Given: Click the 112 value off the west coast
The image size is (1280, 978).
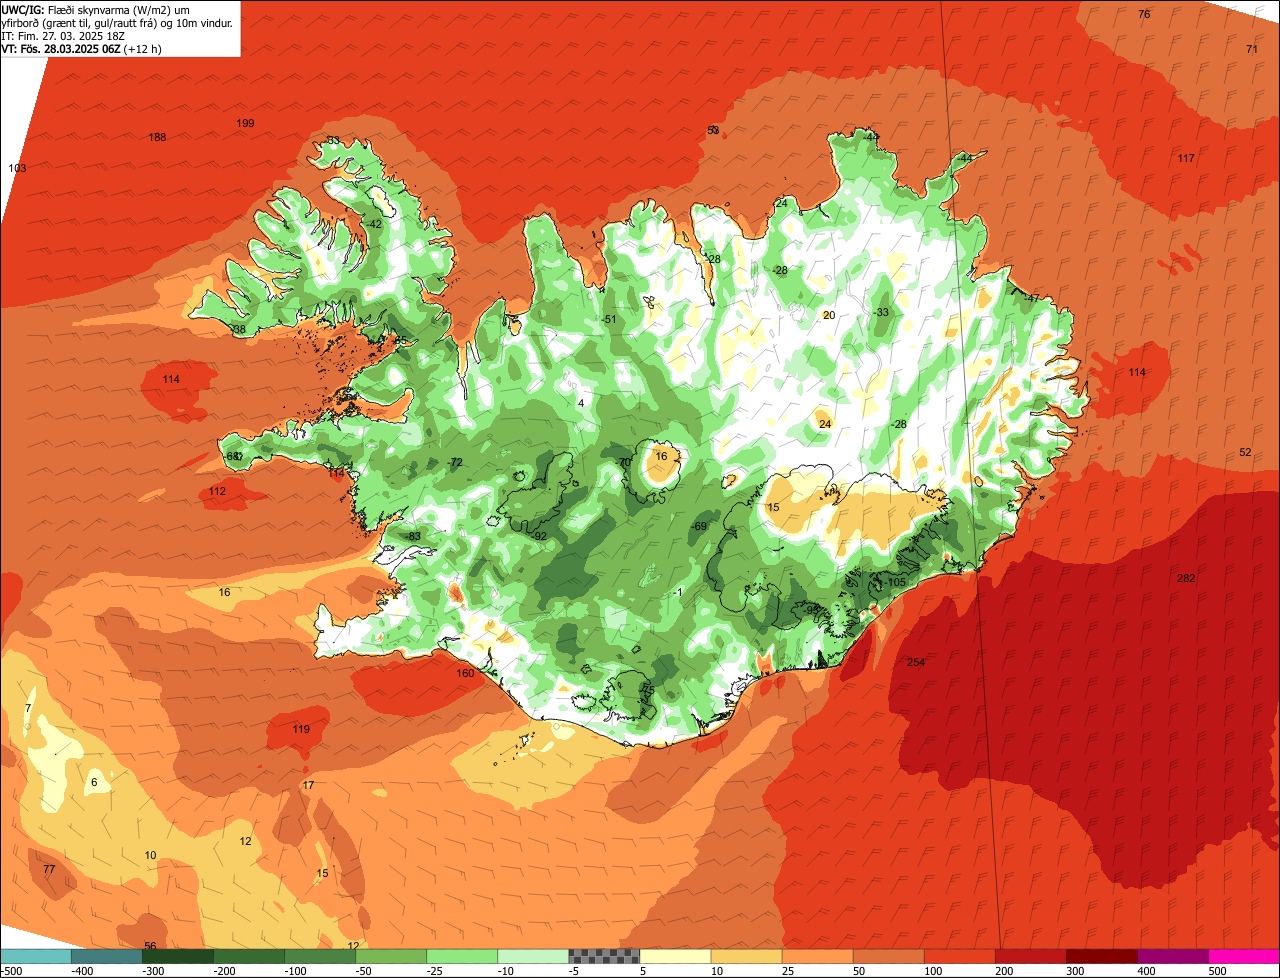Looking at the screenshot, I should [x=217, y=491].
